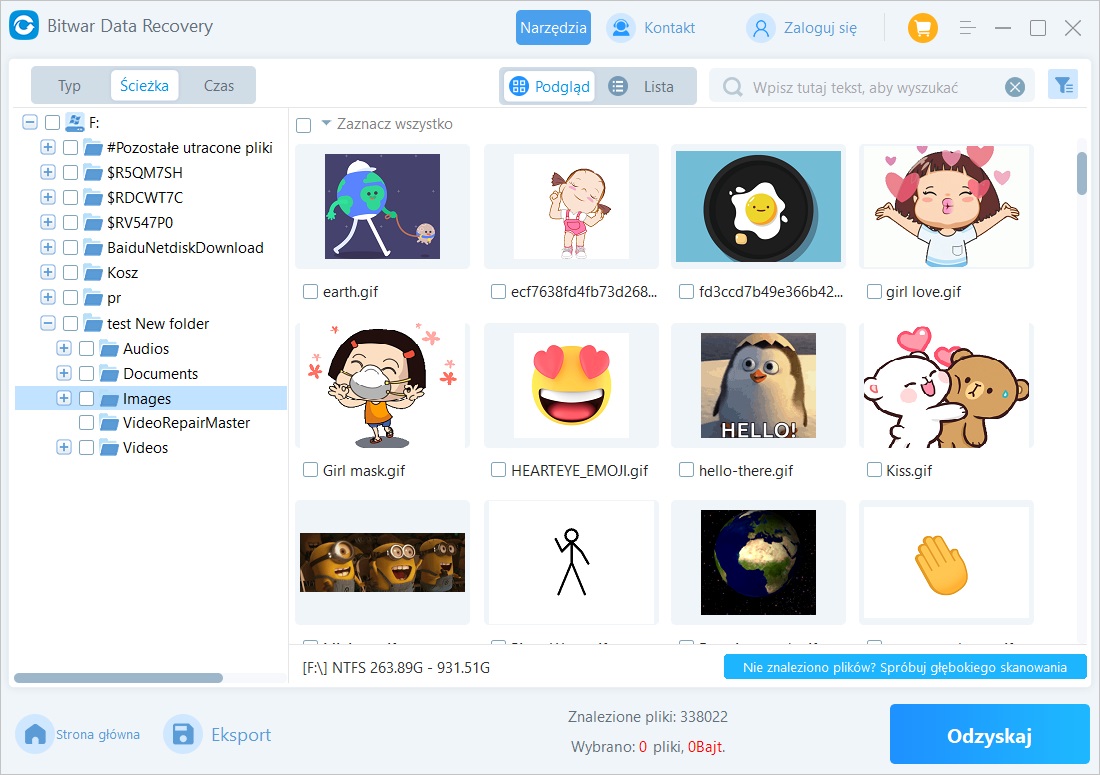
Task: Tick the earth.gif checkbox
Action: pyautogui.click(x=310, y=292)
